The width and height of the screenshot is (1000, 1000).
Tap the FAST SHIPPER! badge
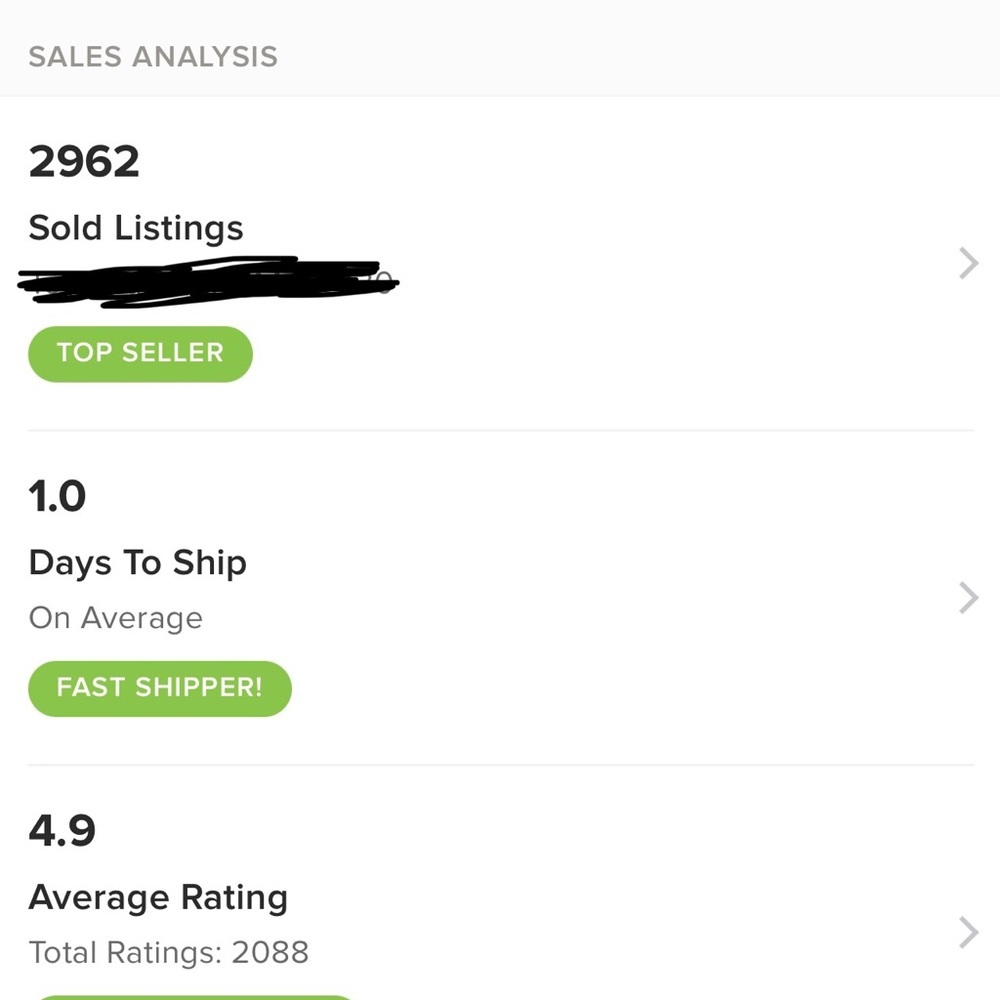(160, 688)
